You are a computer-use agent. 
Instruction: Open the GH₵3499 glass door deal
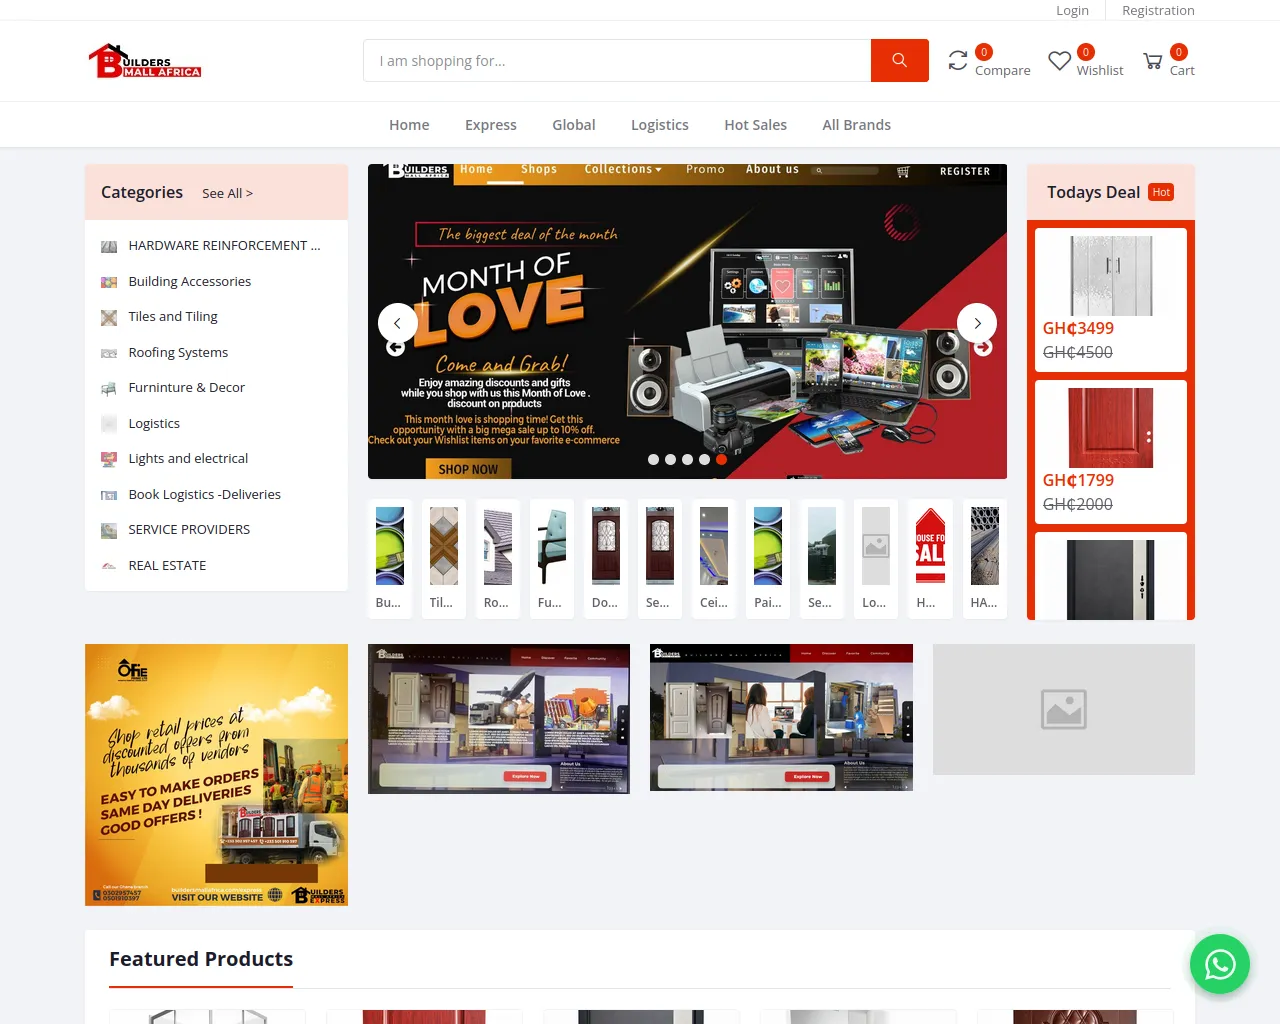pyautogui.click(x=1111, y=300)
